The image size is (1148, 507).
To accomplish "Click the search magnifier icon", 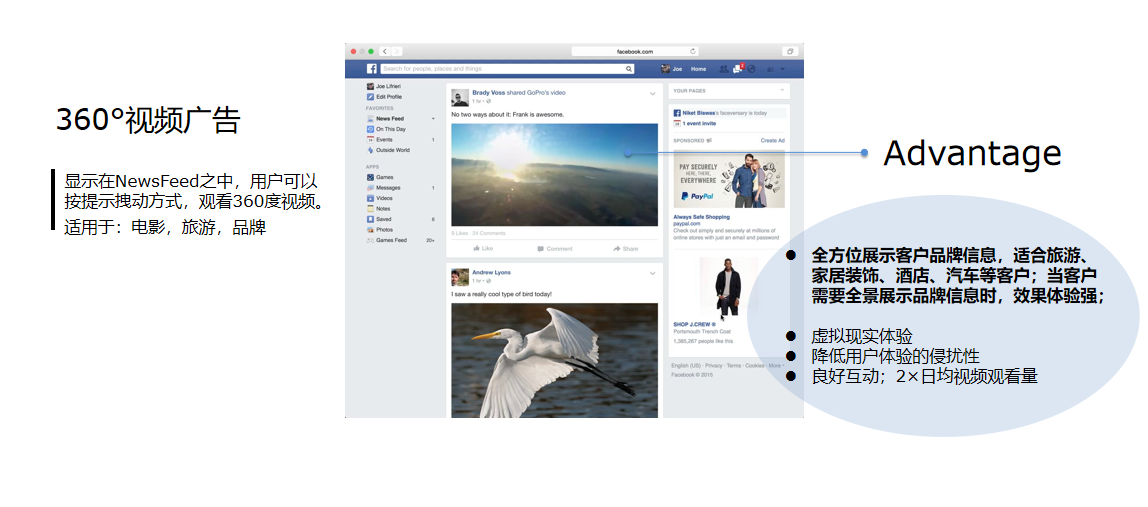I will [629, 69].
